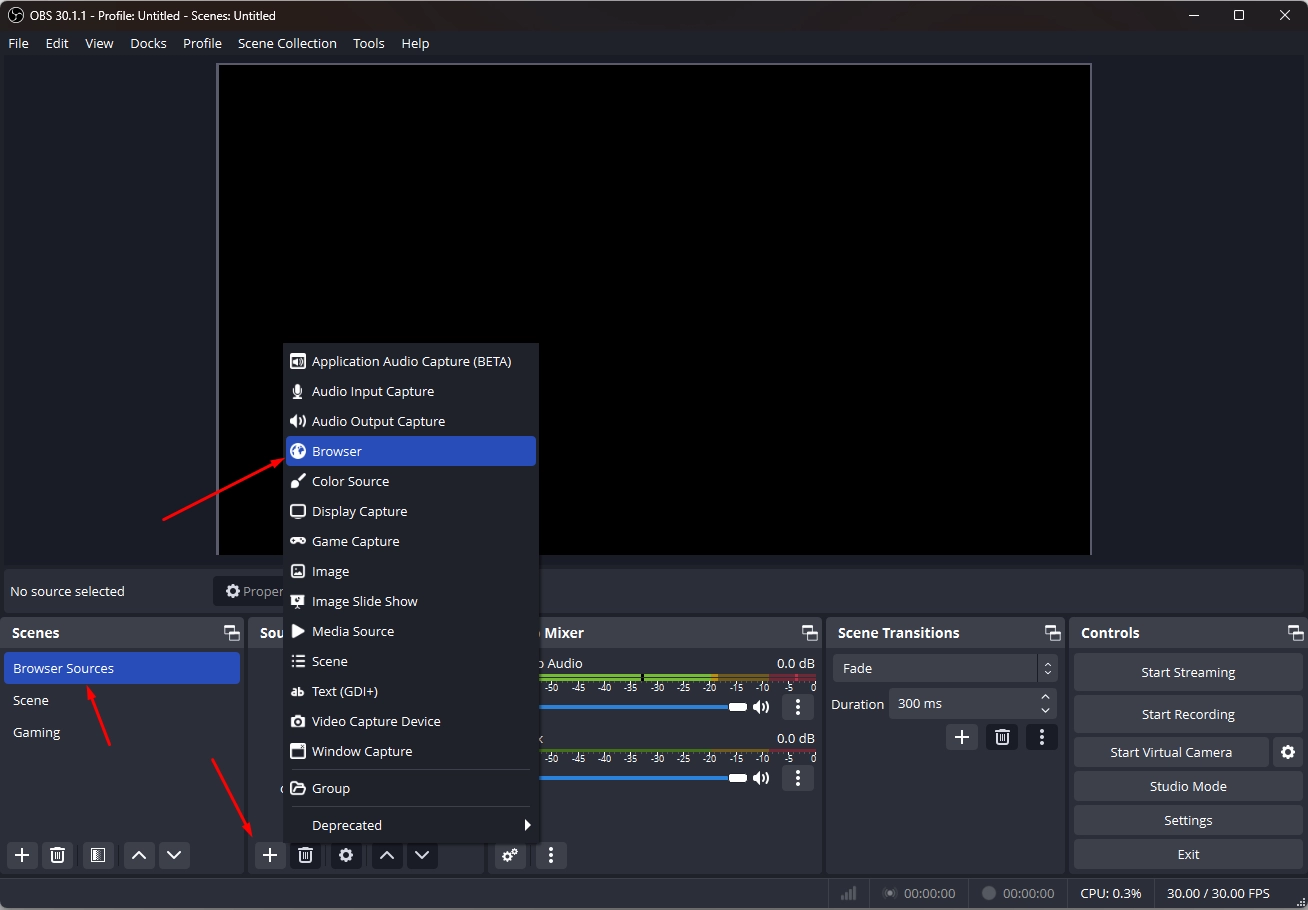
Task: Open transition properties three-dot menu
Action: tap(1042, 737)
